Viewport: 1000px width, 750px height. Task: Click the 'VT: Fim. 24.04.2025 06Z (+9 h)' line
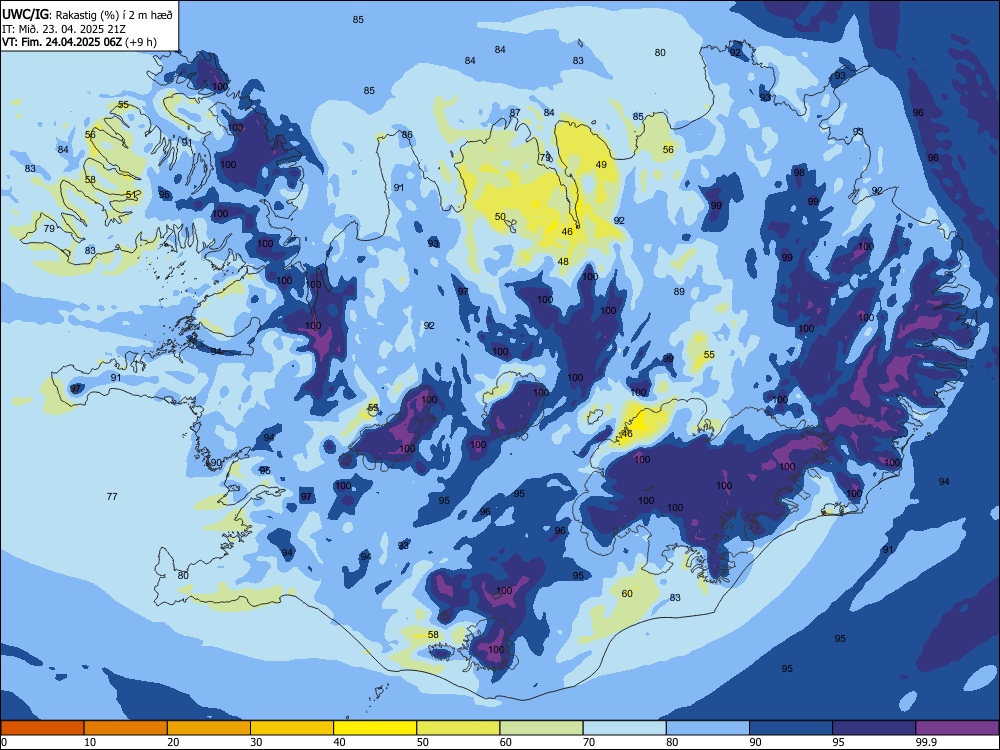pos(79,42)
